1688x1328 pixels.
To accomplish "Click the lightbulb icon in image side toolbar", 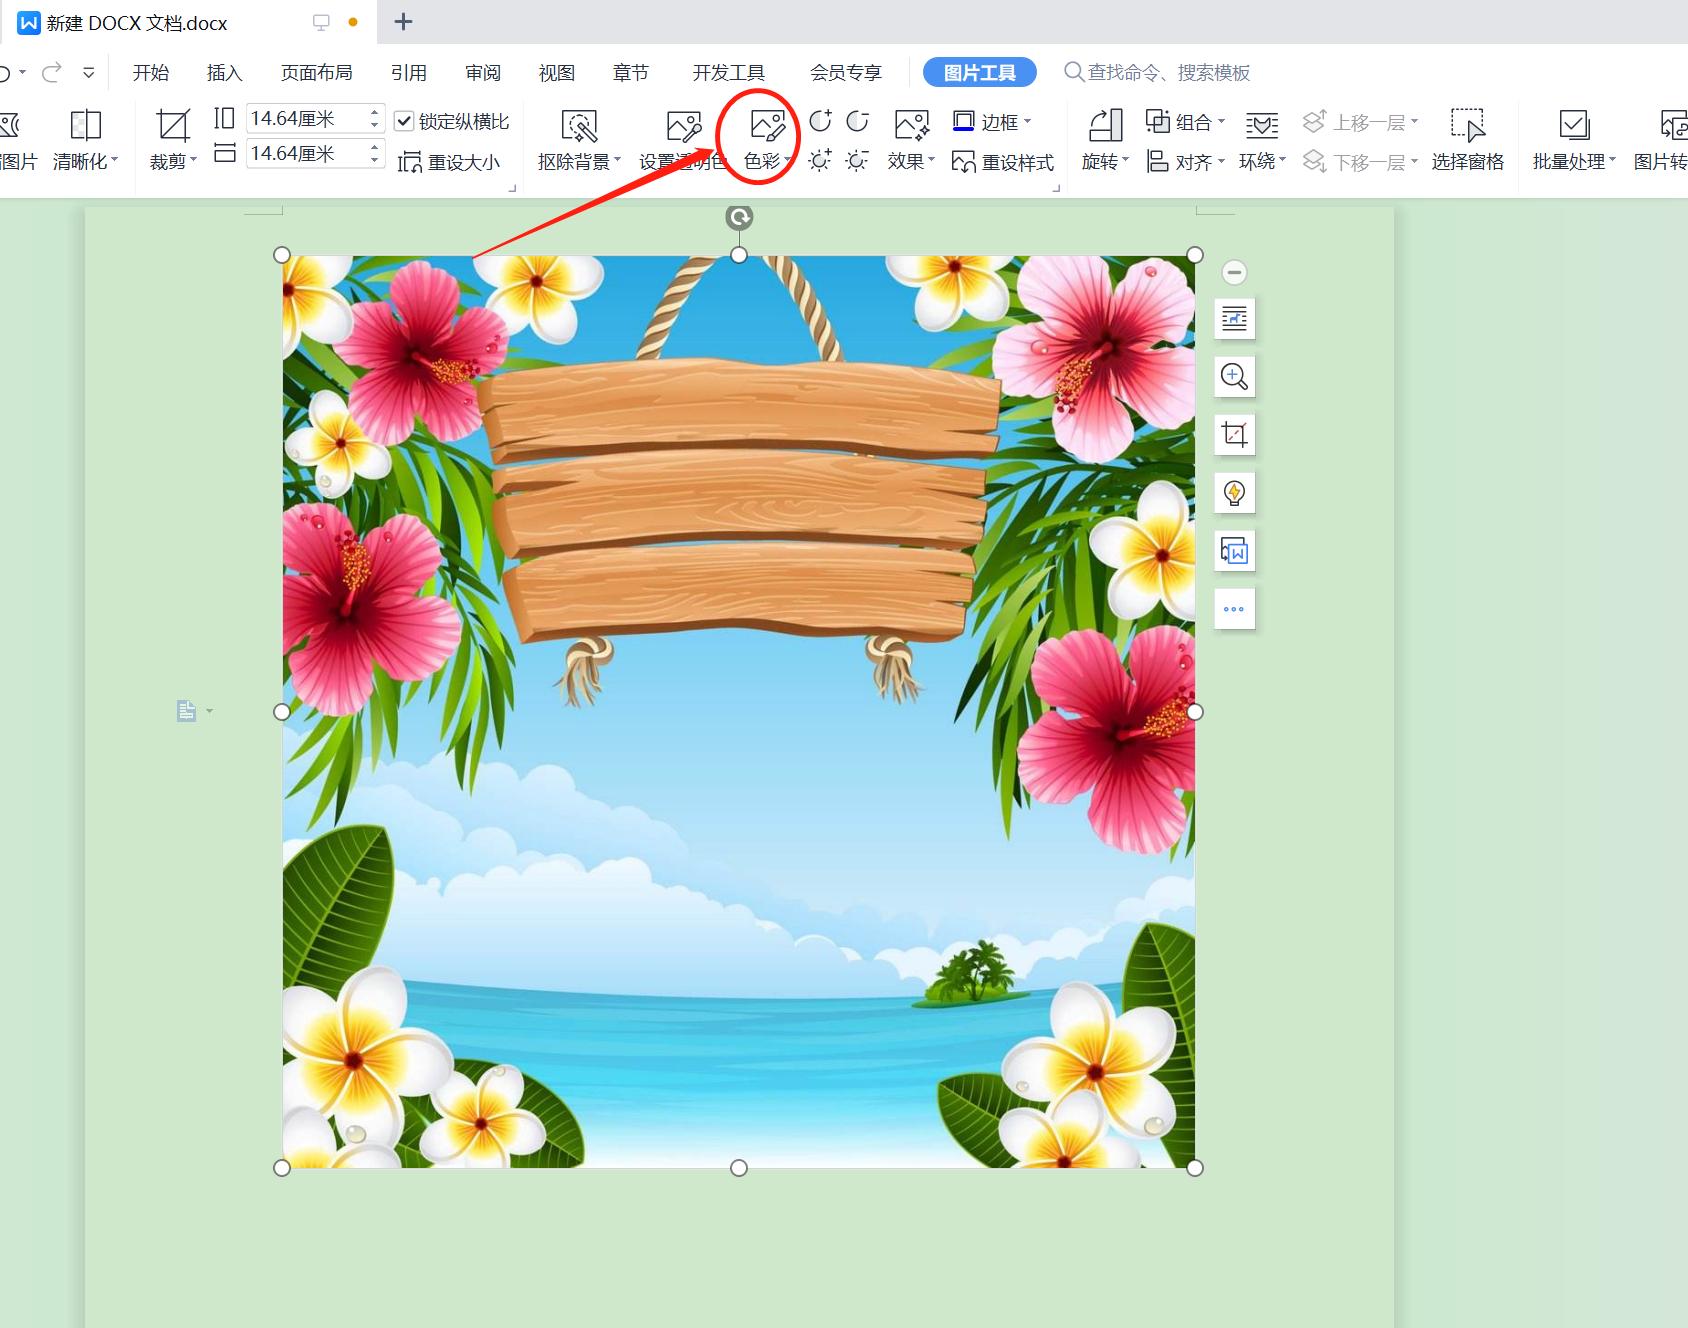I will tap(1234, 493).
